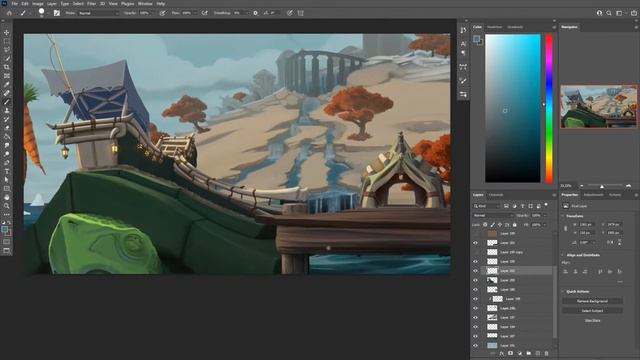
Task: Click the align top edges button
Action: coord(600,271)
